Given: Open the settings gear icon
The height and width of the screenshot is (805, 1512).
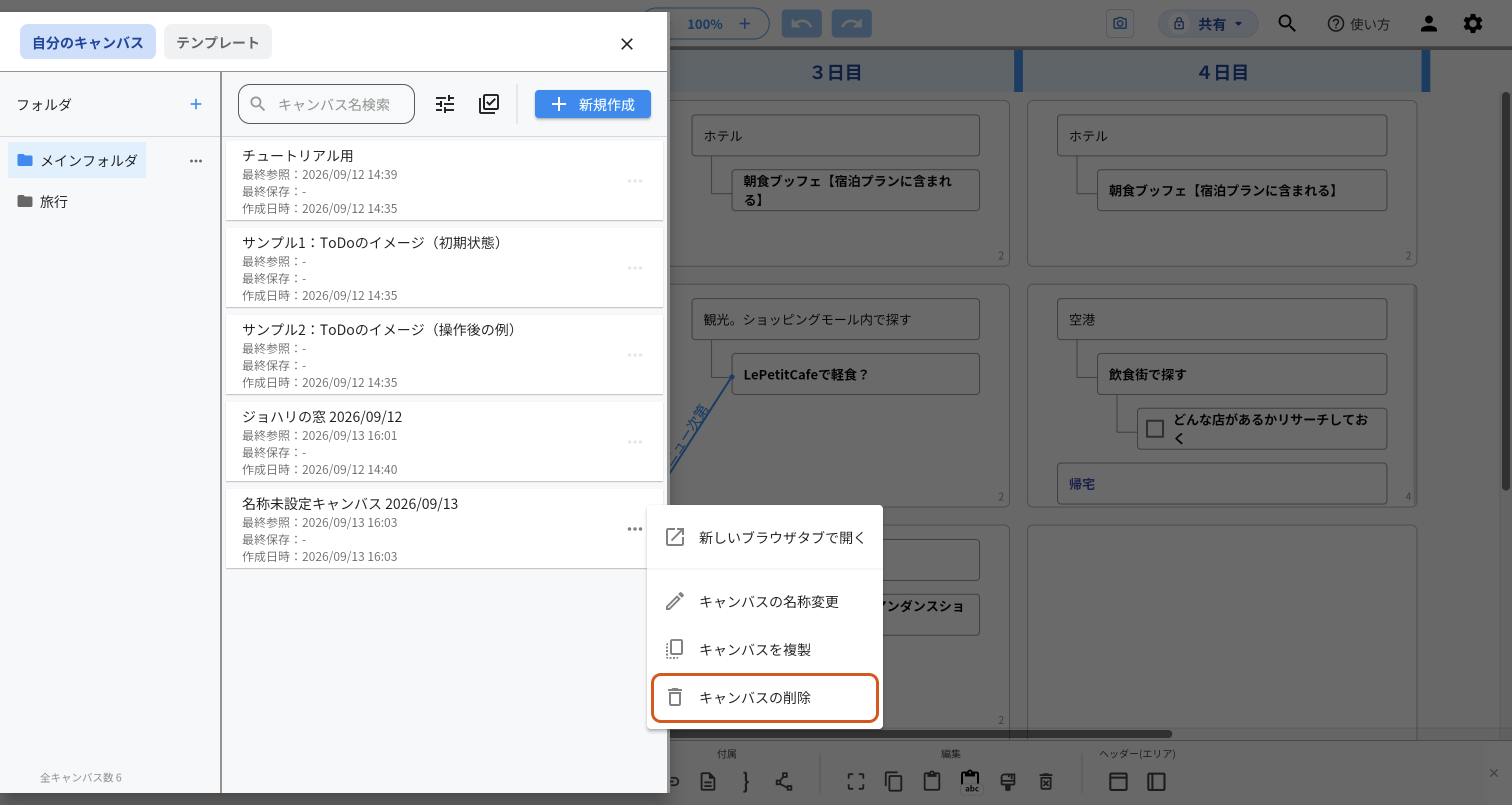Looking at the screenshot, I should pos(1473,24).
